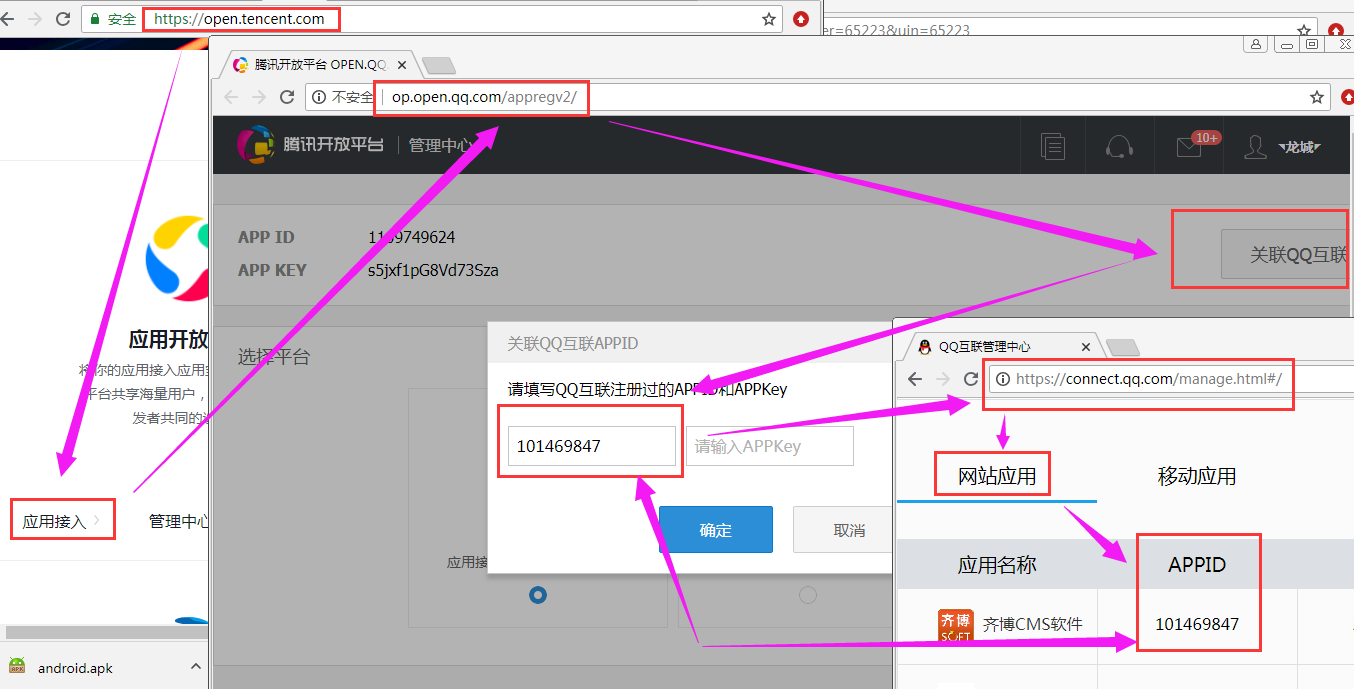Switch to the 网站应用 tab
This screenshot has width=1354, height=689.
point(996,476)
